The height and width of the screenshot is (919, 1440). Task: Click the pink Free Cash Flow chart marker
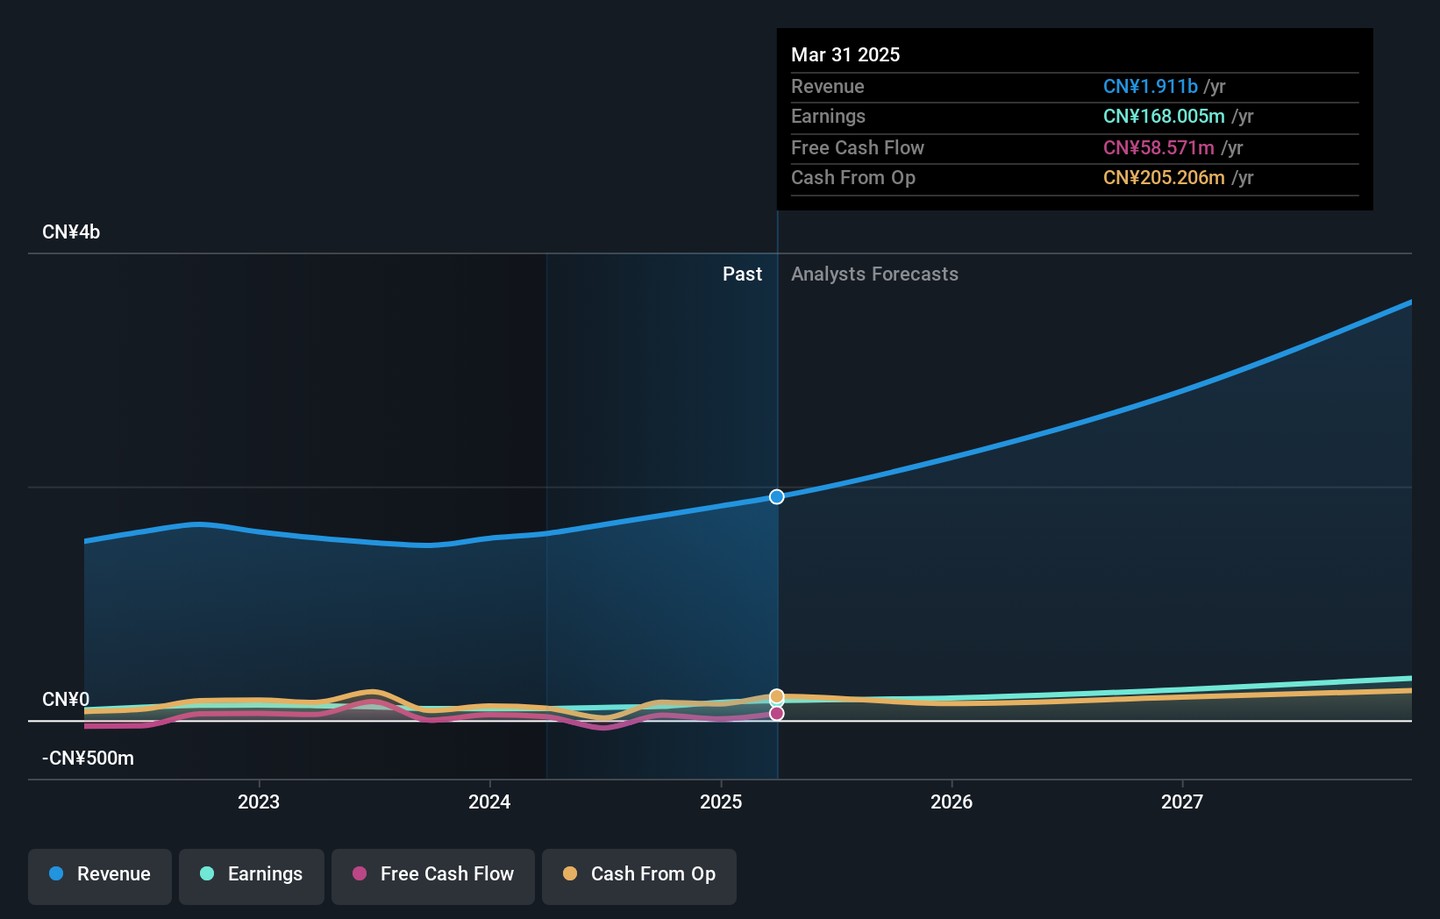coord(777,713)
